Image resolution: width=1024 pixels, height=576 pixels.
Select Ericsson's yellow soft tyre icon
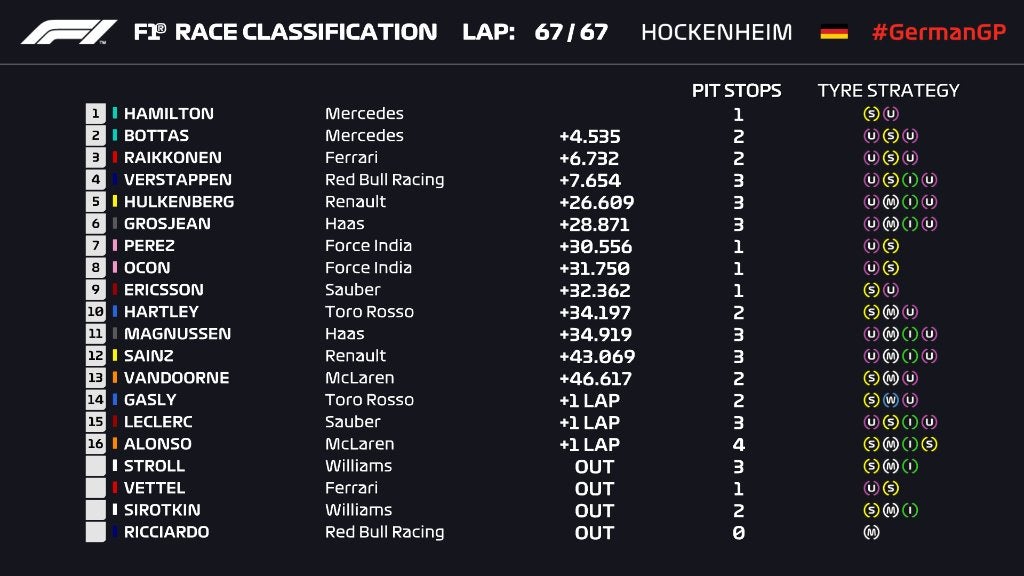point(870,290)
